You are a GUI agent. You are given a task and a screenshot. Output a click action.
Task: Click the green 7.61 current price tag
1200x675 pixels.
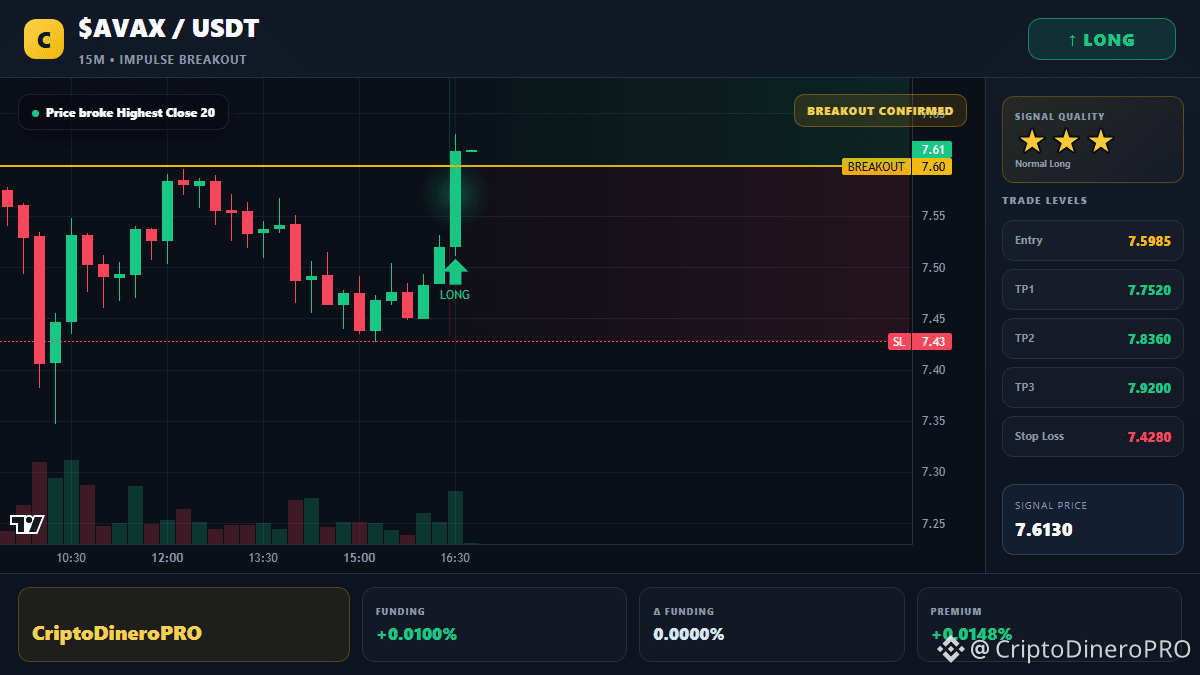(932, 150)
